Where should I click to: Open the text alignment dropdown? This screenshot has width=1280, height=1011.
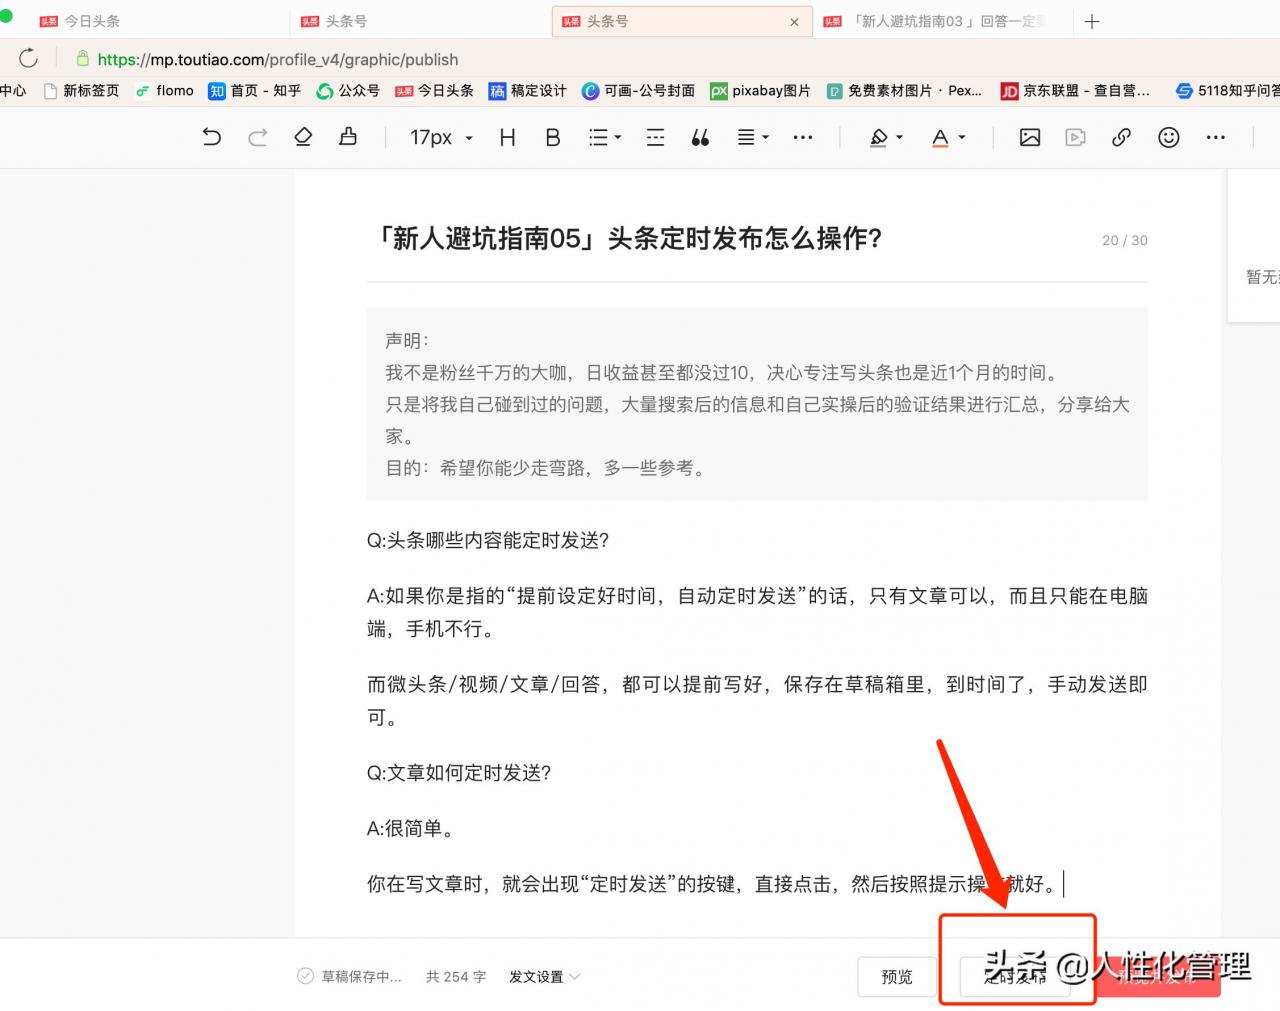[752, 137]
